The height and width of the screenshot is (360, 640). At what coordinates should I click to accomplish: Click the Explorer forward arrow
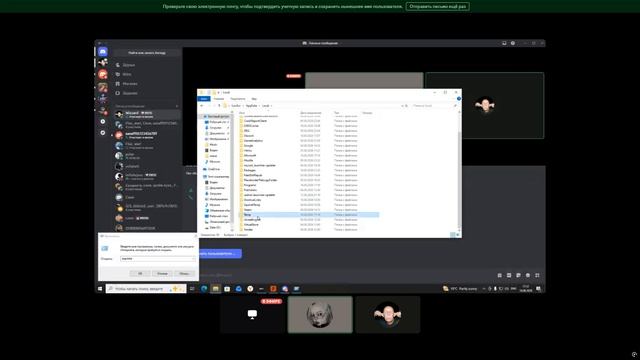[x=209, y=106]
